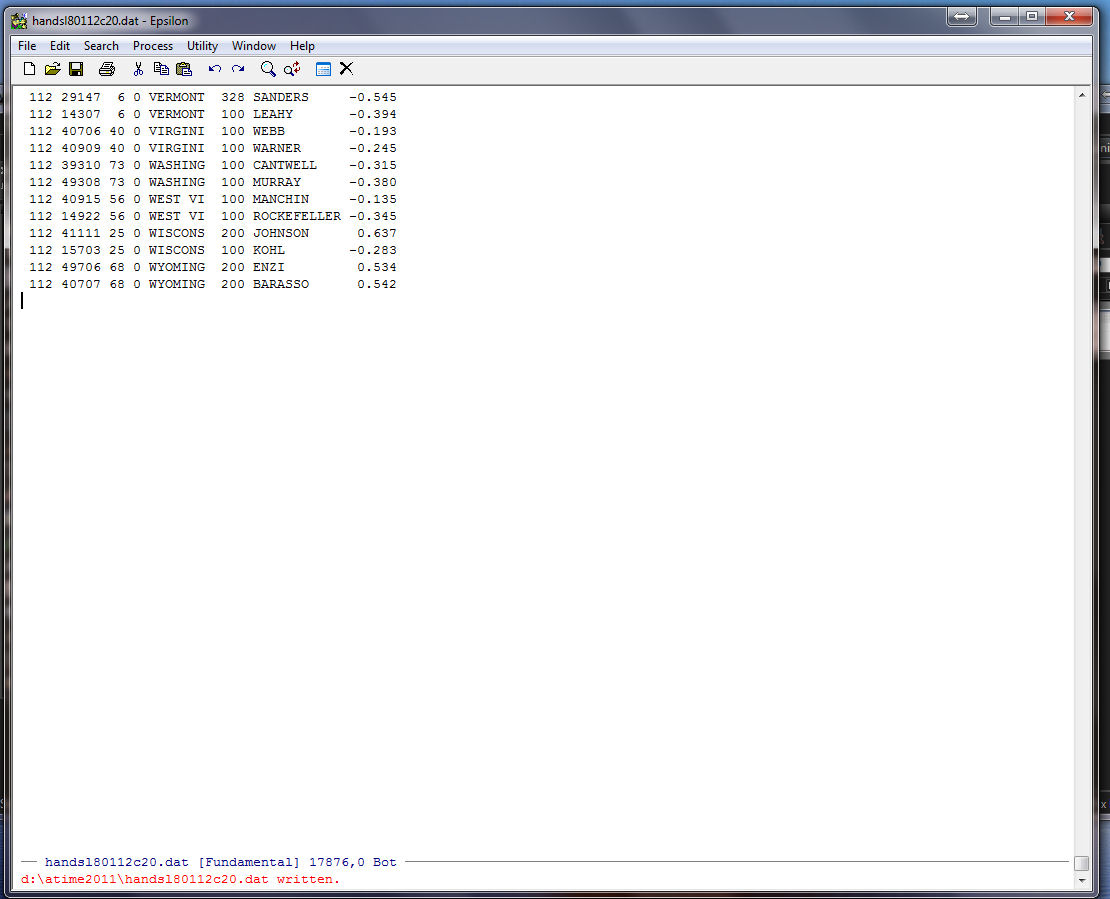Click the New file toolbar icon
The height and width of the screenshot is (899, 1110).
(x=29, y=69)
